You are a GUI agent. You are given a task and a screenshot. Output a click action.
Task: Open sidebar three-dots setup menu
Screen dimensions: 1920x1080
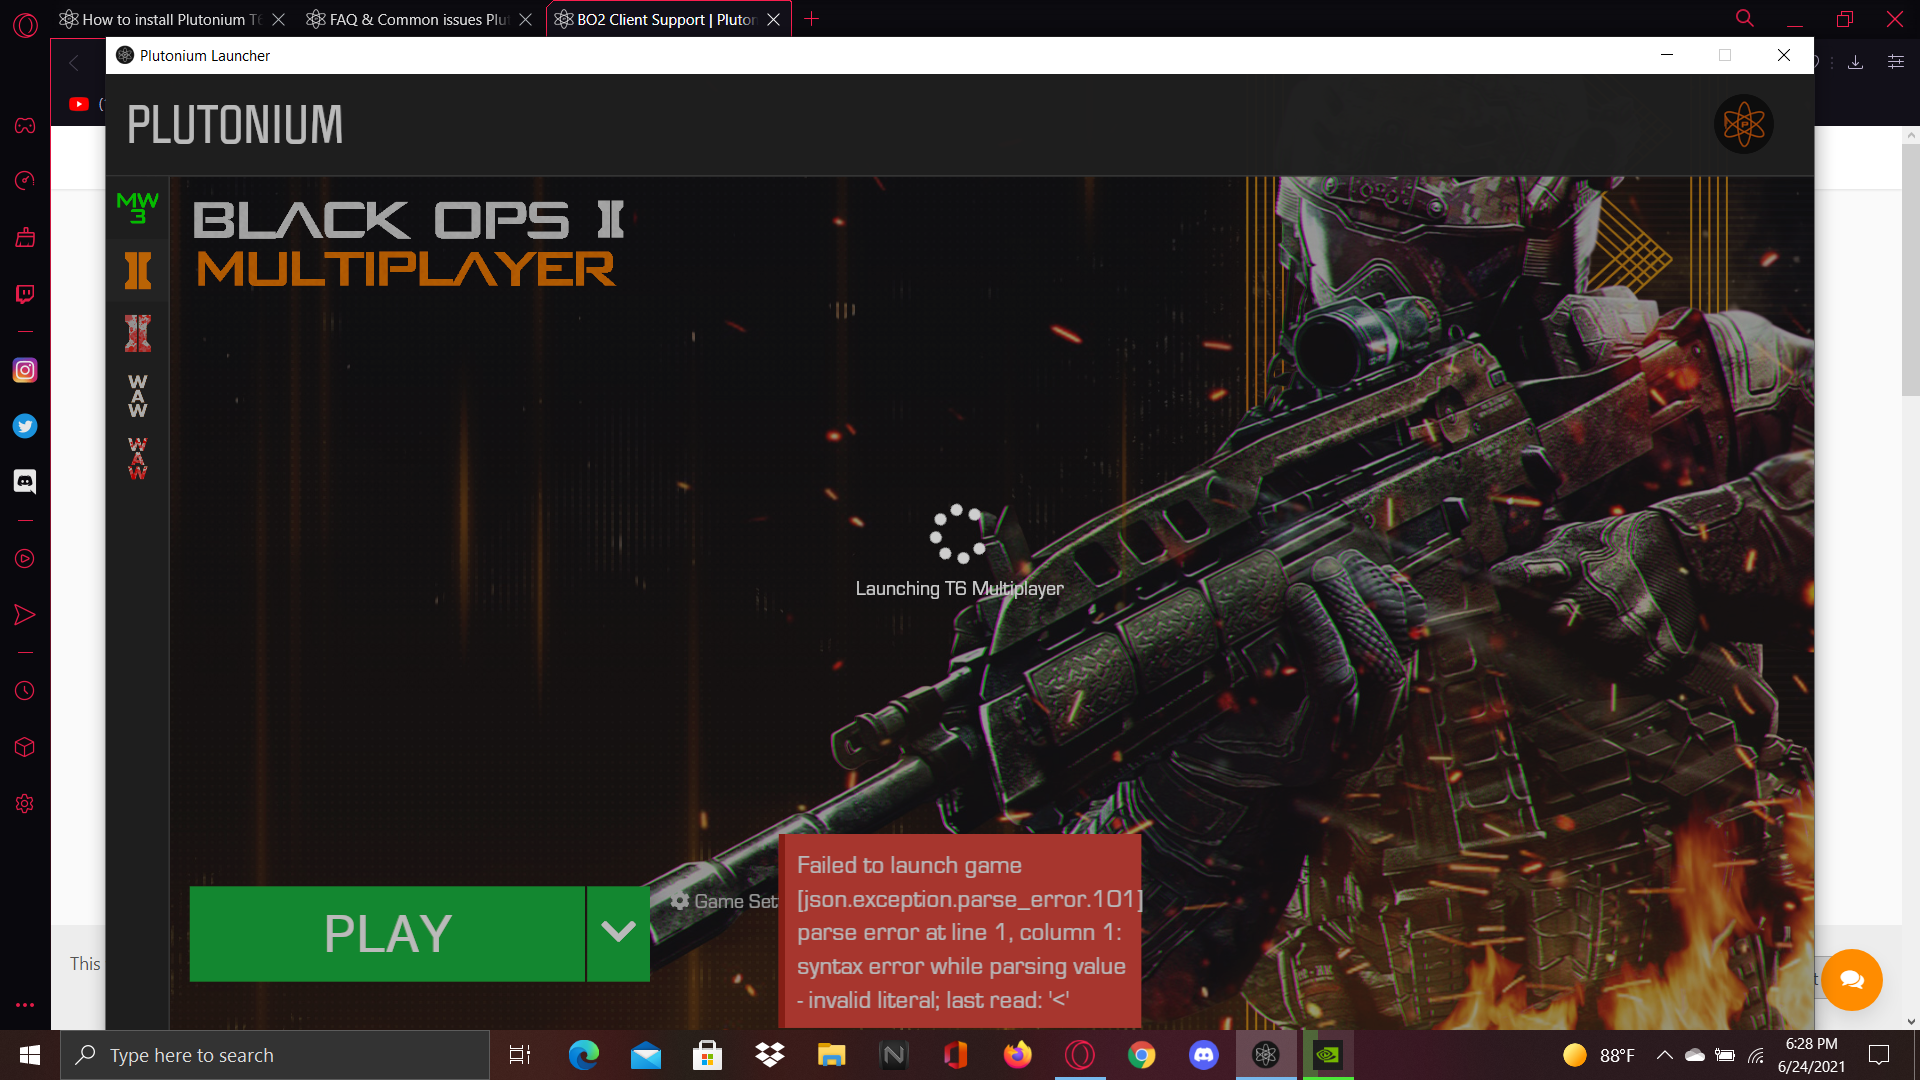(x=25, y=1005)
